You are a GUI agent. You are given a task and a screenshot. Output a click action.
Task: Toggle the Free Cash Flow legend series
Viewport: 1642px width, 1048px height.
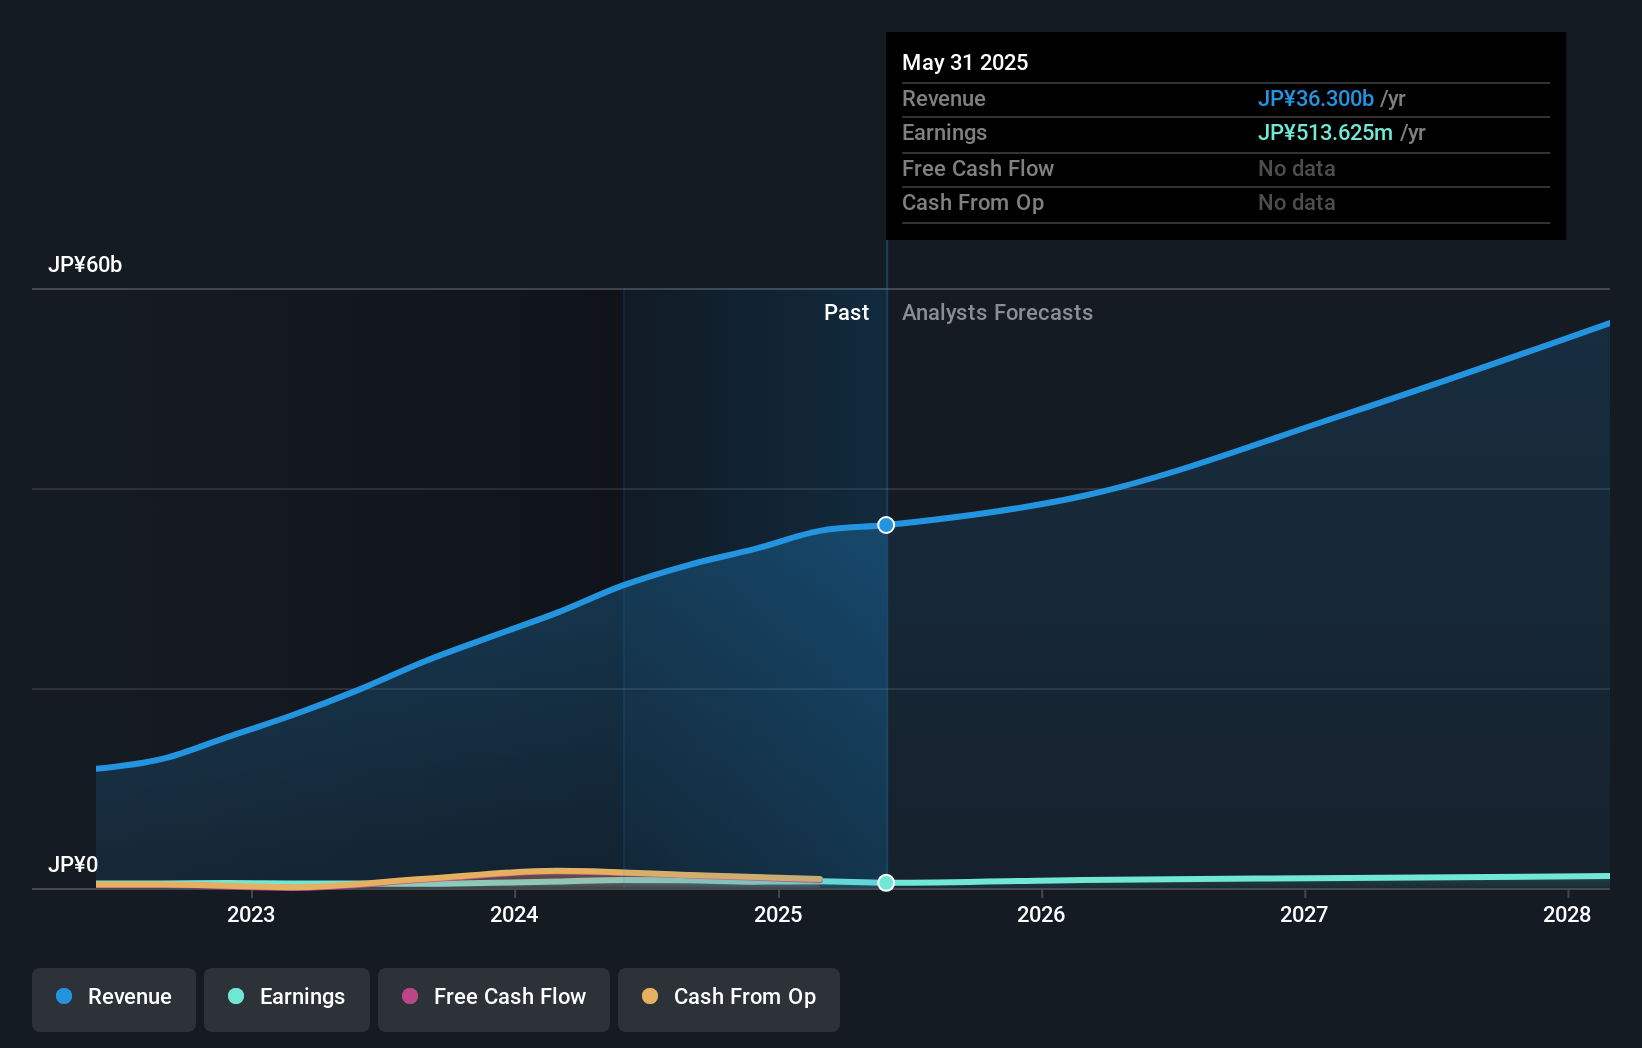[x=494, y=998]
